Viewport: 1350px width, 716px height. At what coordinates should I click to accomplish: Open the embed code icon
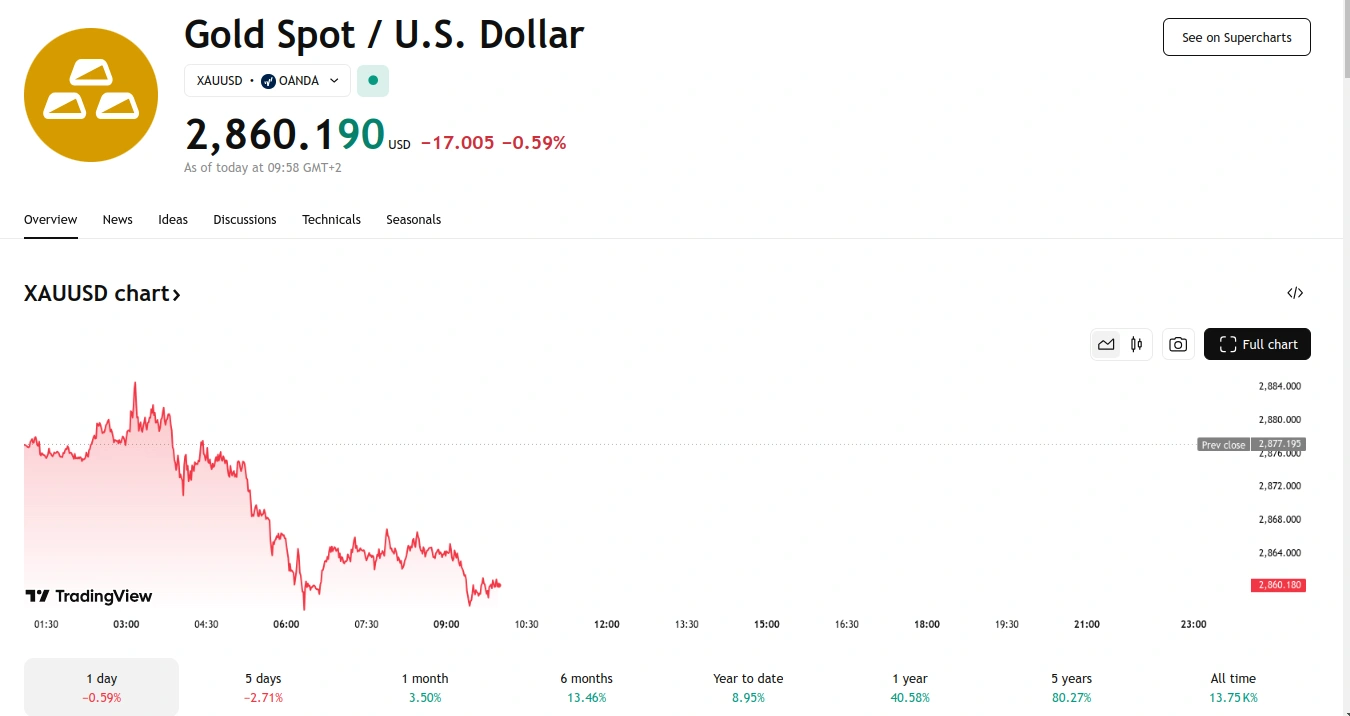click(1295, 293)
